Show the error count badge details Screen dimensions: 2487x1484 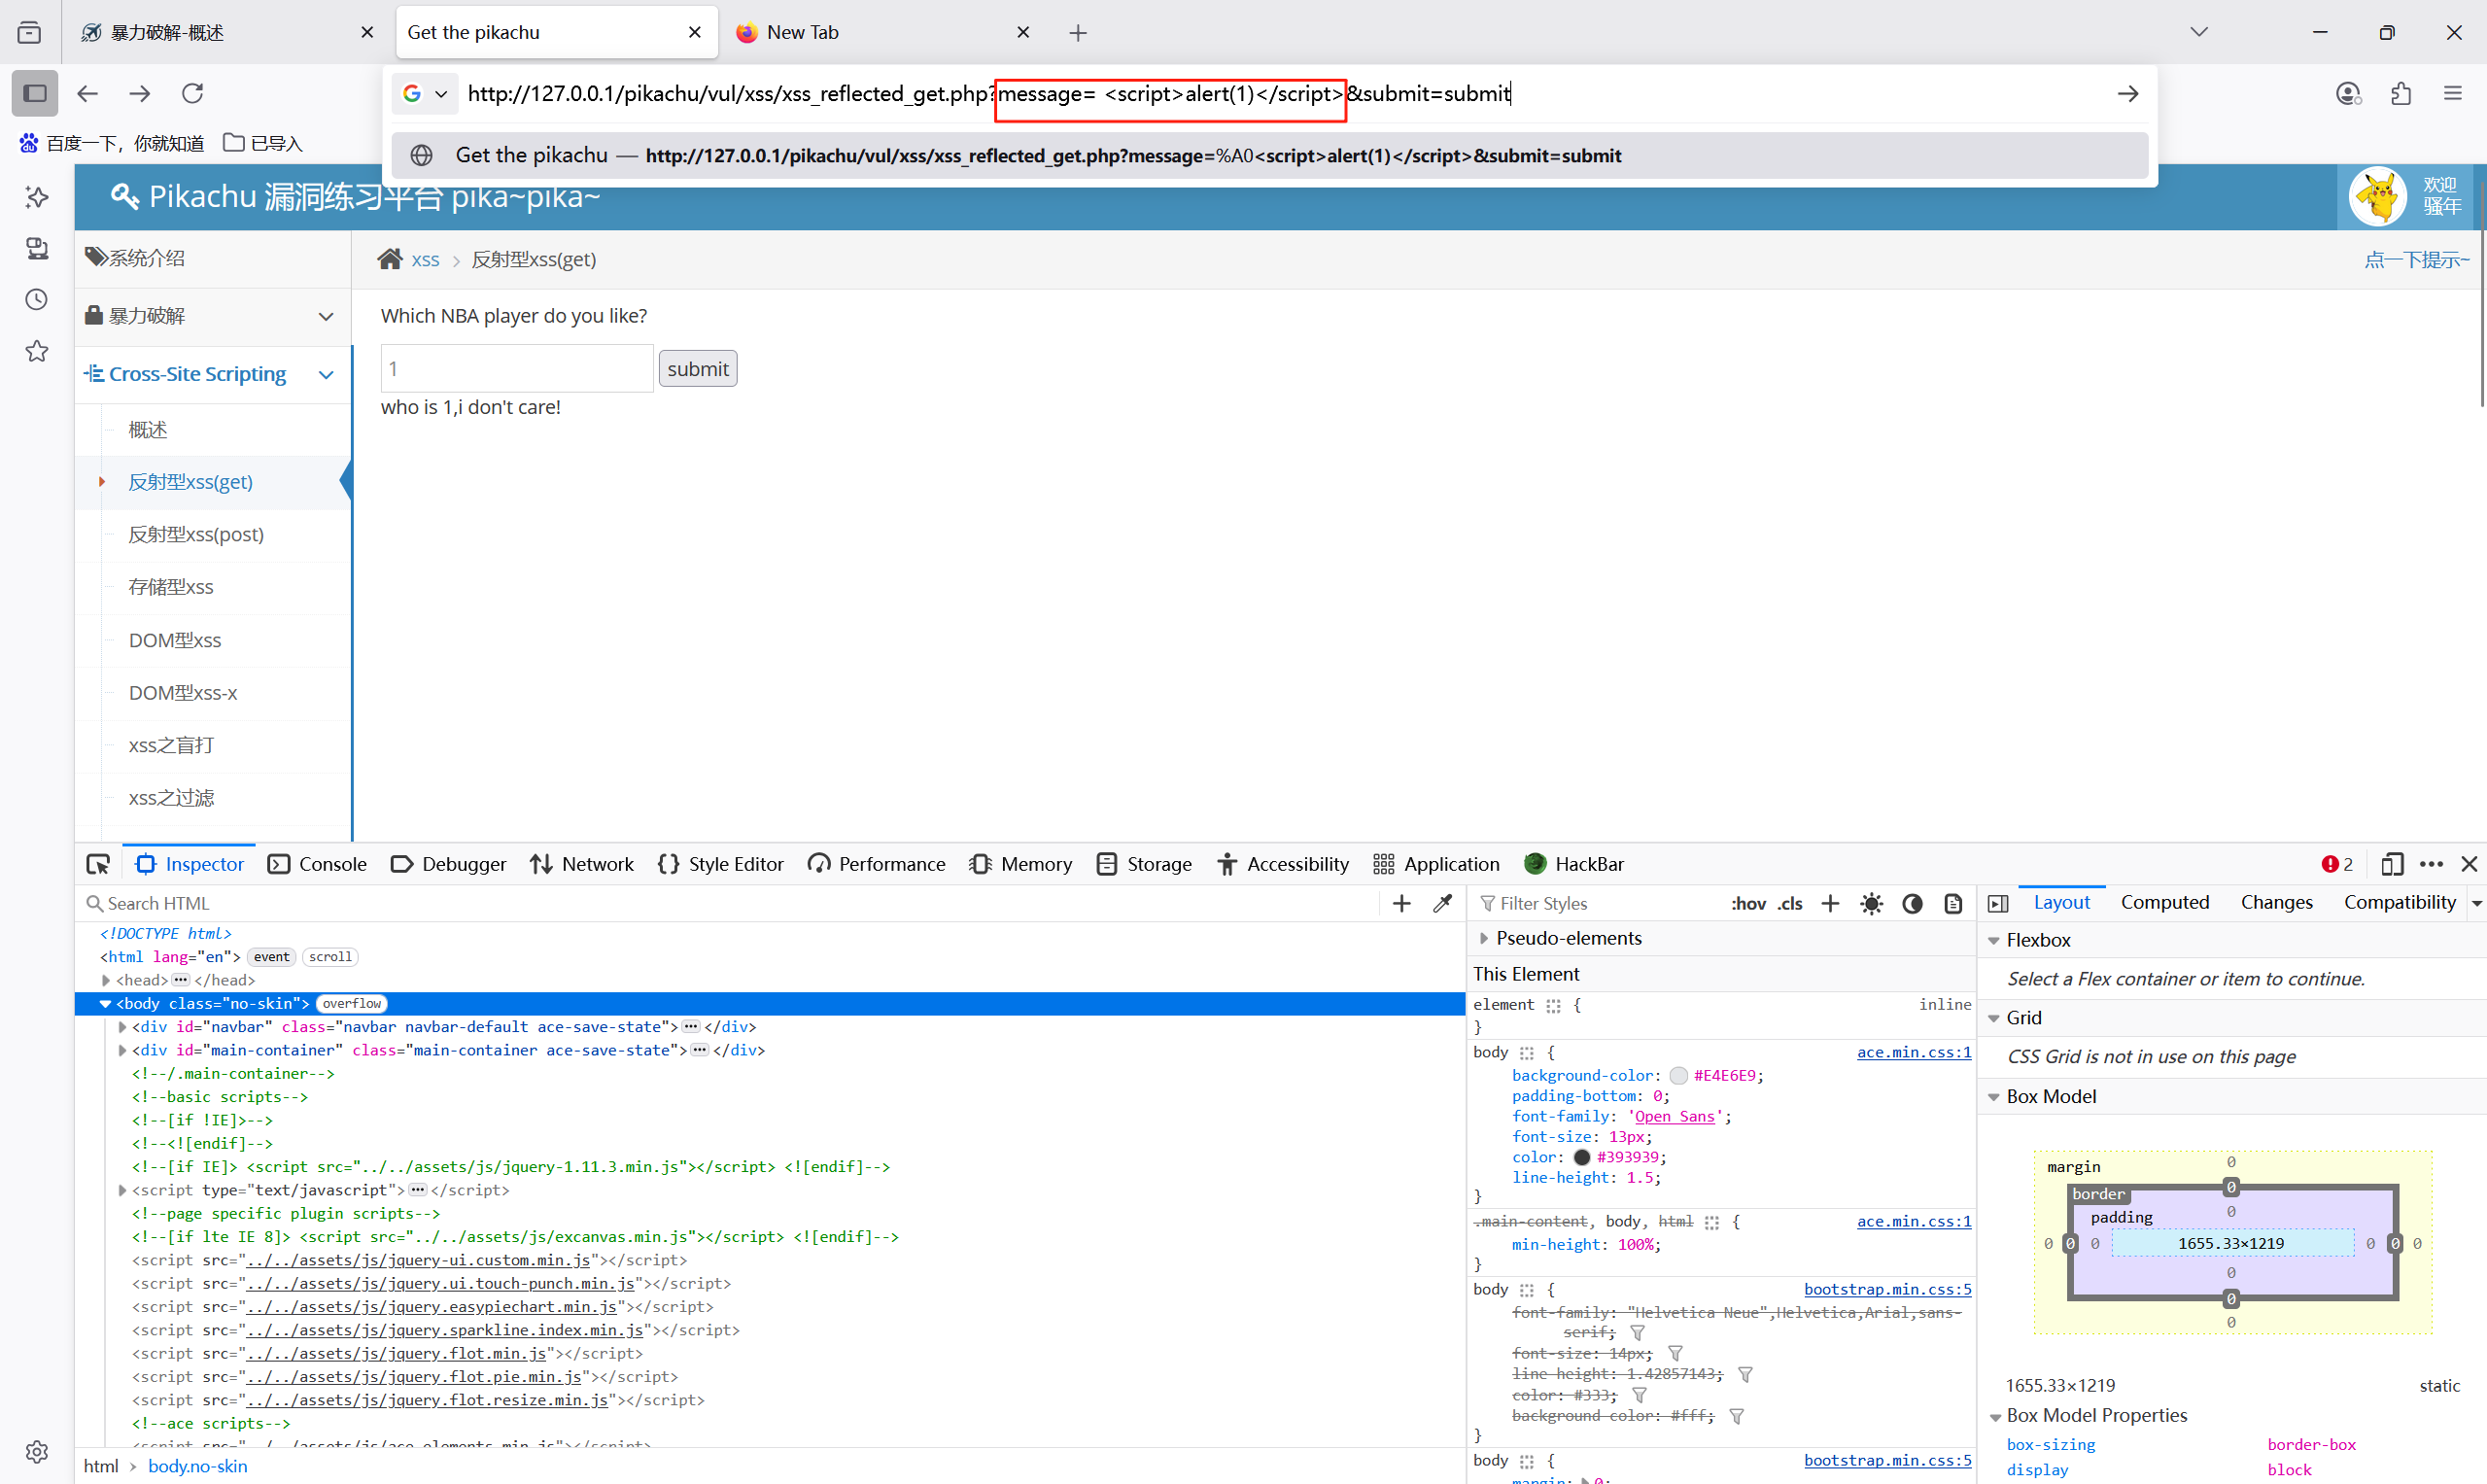pyautogui.click(x=2337, y=864)
